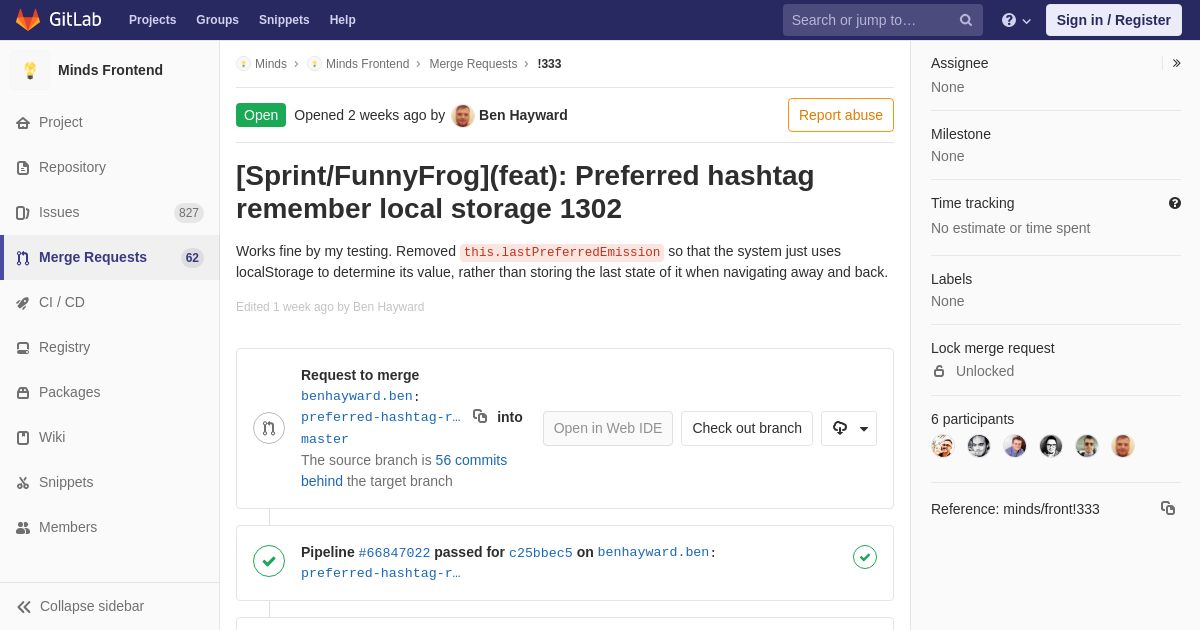Viewport: 1200px width, 630px height.
Task: Open Help in the top navbar
Action: [x=343, y=20]
